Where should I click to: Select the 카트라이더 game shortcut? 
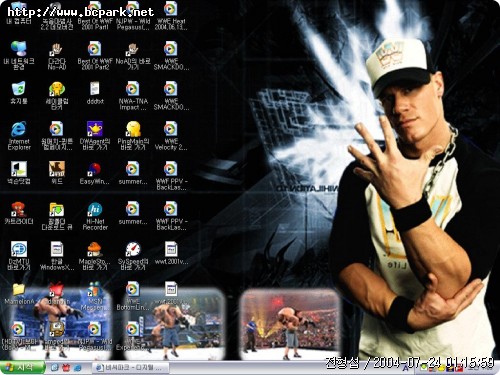point(19,213)
